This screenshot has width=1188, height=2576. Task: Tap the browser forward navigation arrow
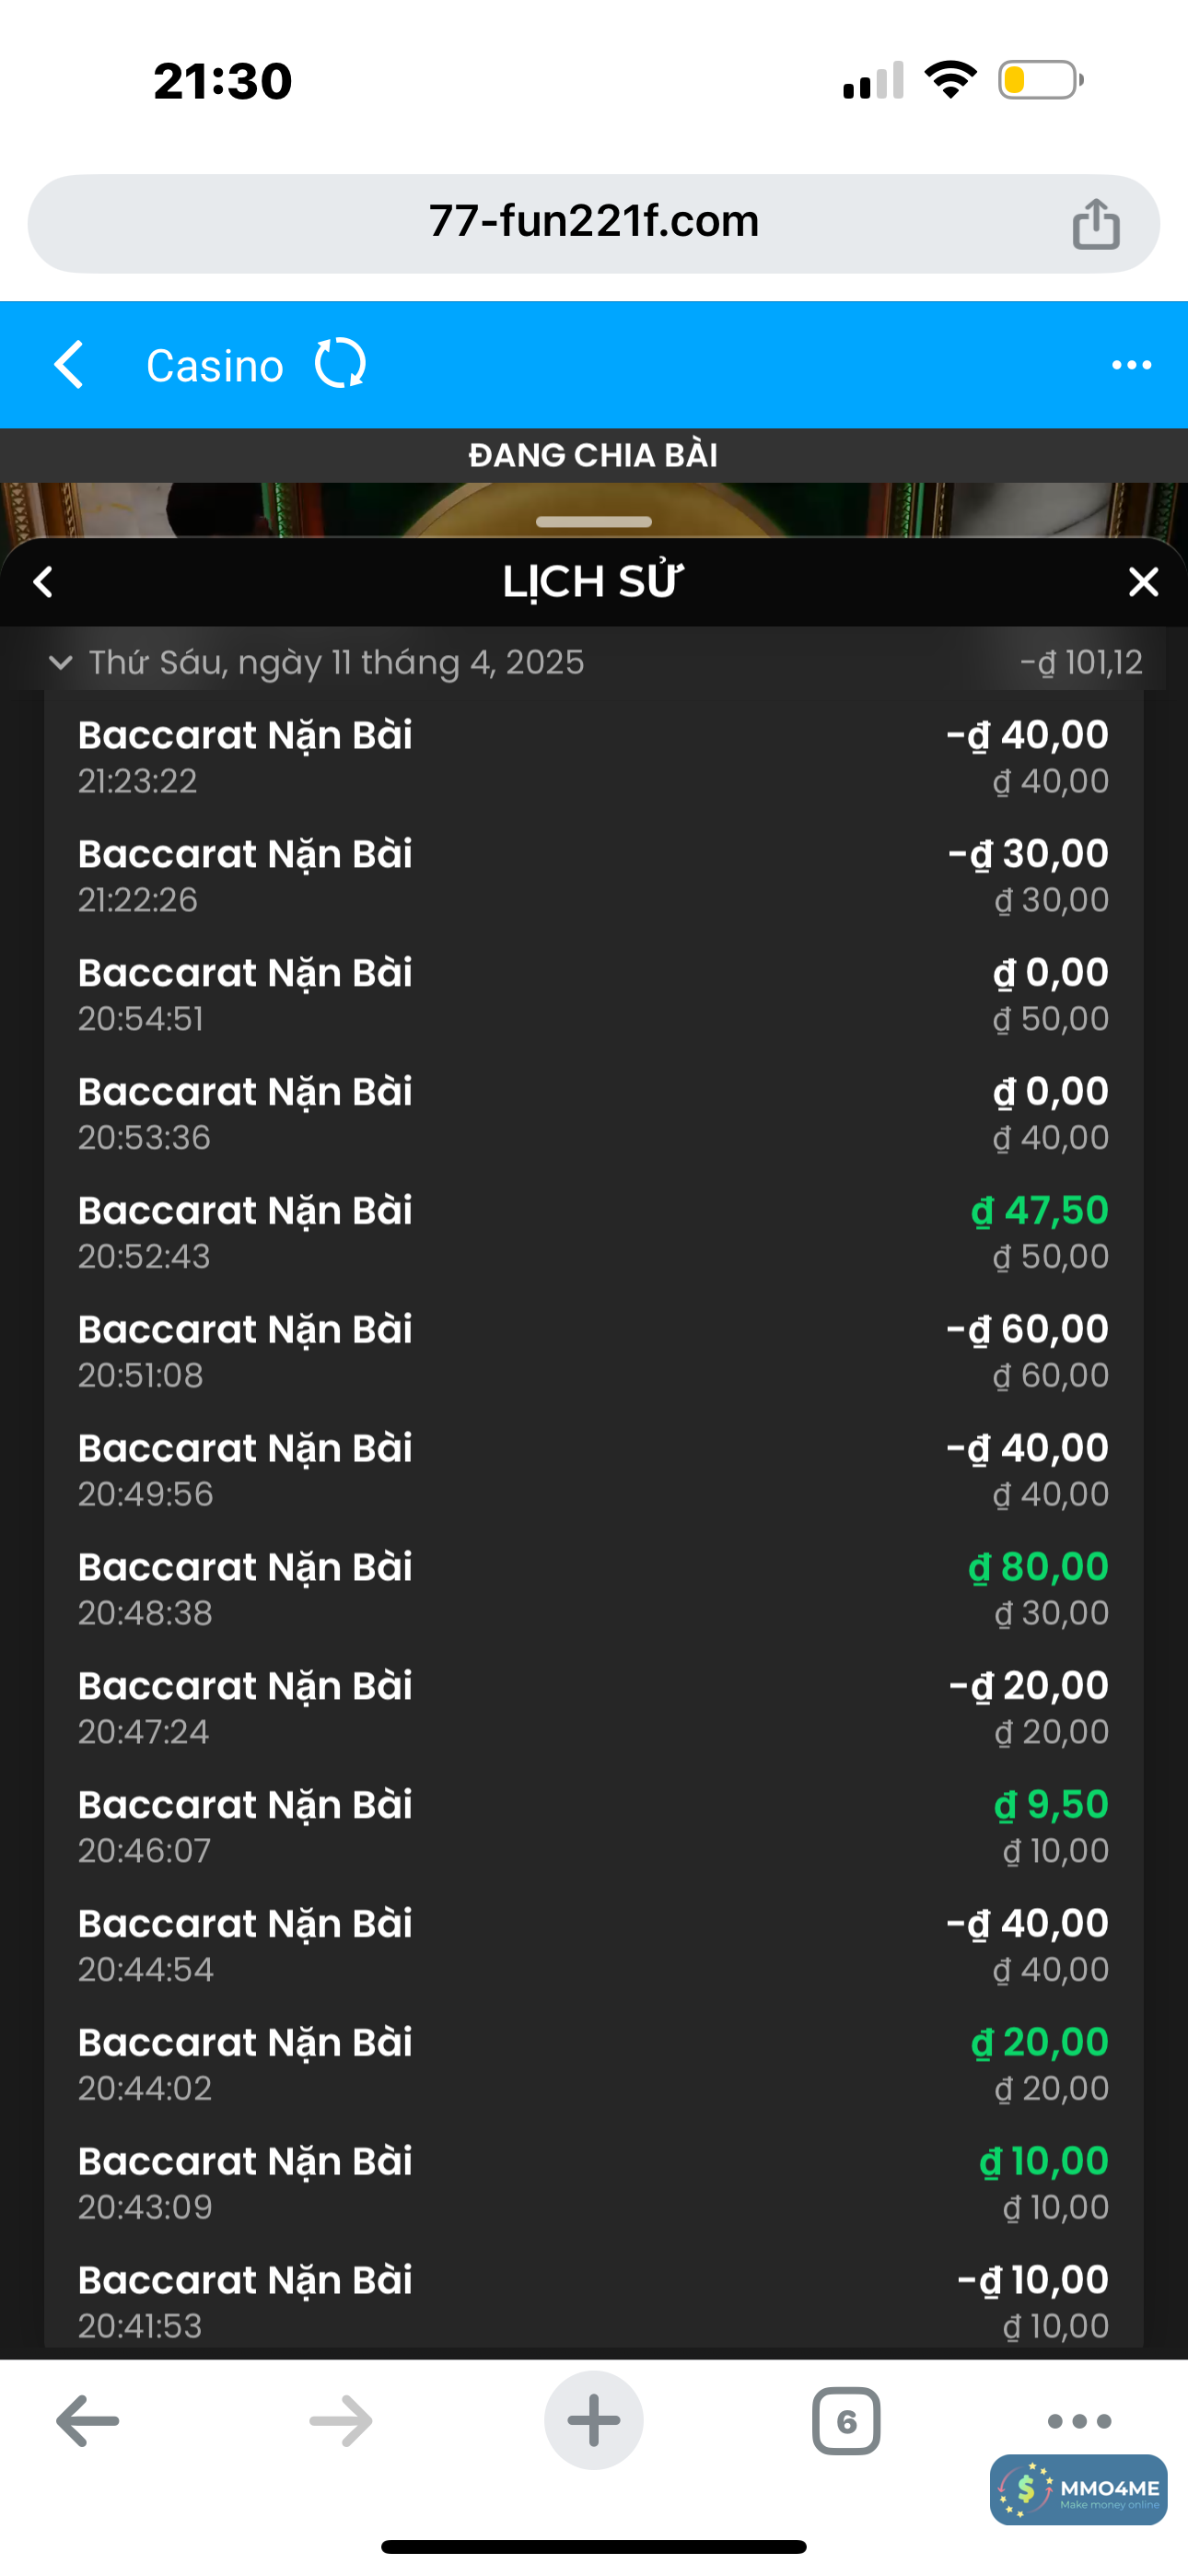pos(341,2421)
